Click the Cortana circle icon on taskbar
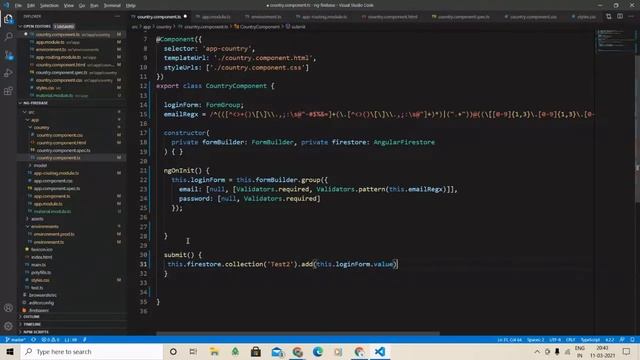 click(173, 351)
